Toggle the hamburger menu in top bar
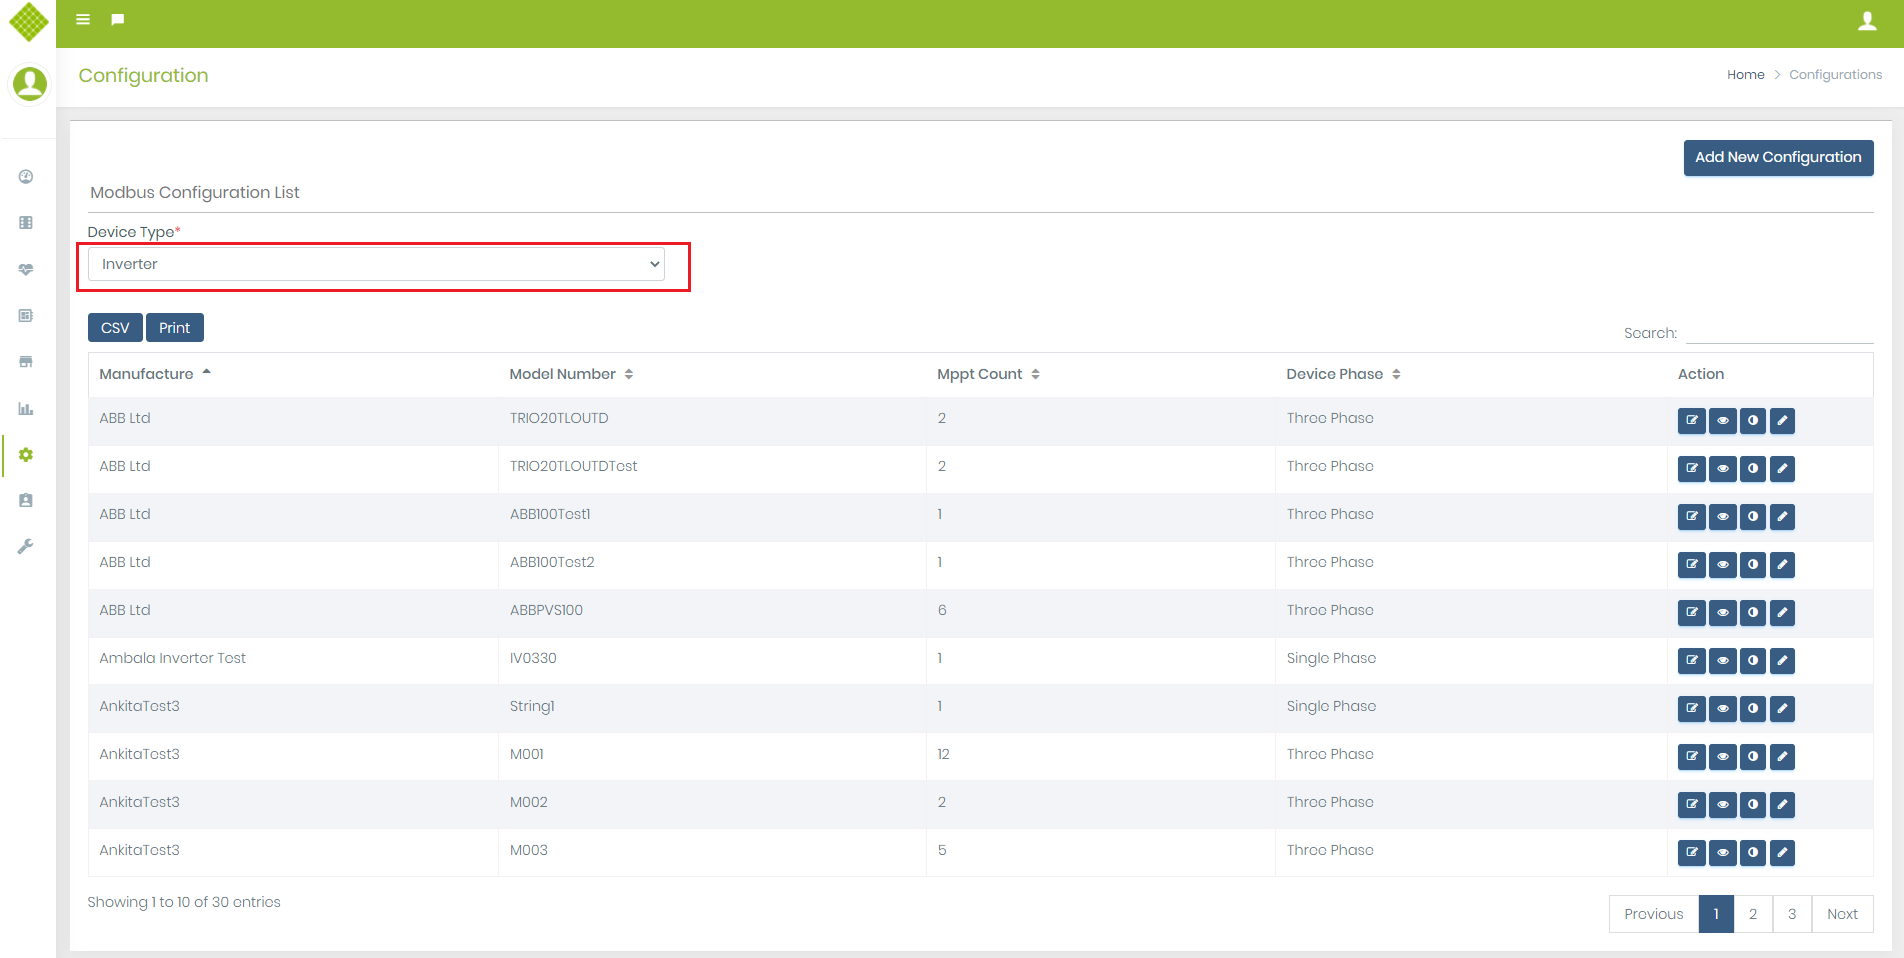 (x=83, y=20)
